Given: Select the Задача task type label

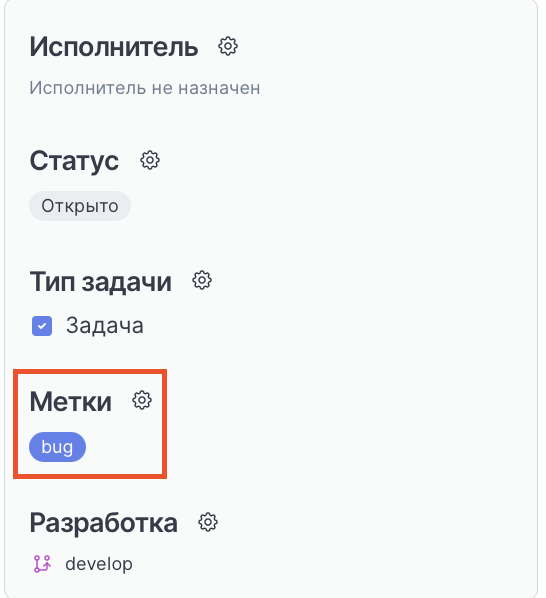Looking at the screenshot, I should (x=105, y=326).
